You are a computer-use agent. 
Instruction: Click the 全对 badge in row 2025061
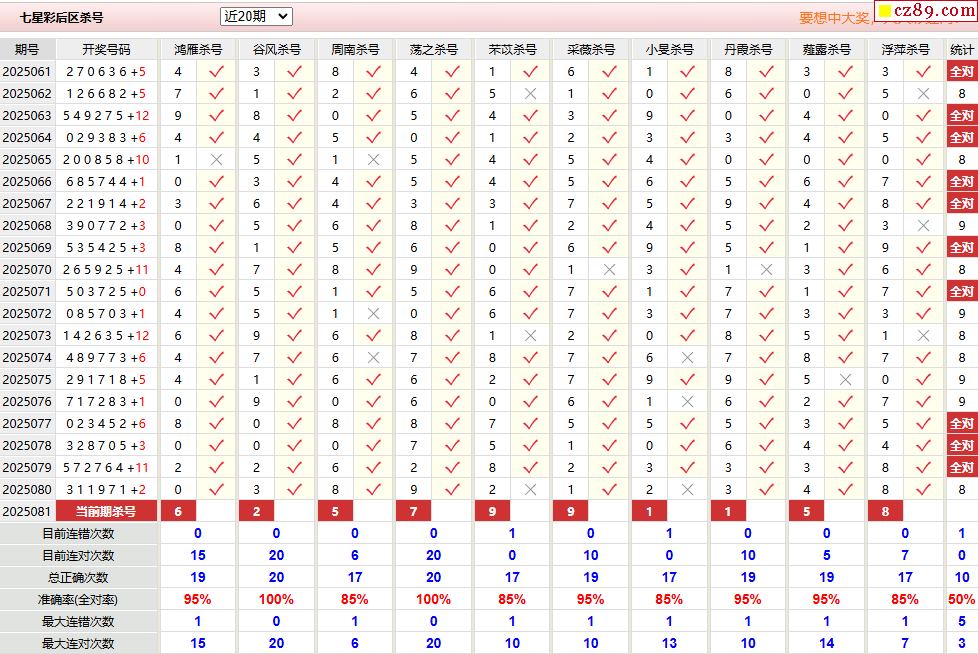pyautogui.click(x=962, y=72)
